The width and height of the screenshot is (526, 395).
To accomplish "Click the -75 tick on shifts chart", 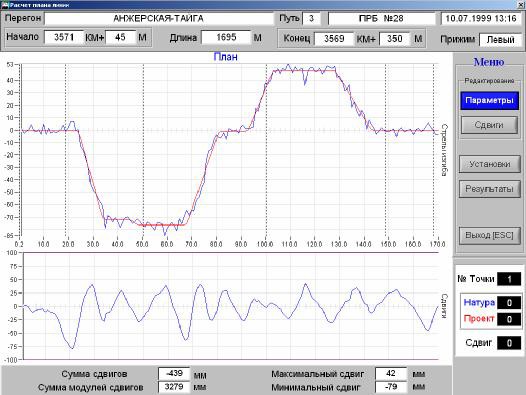I will pyautogui.click(x=12, y=347).
